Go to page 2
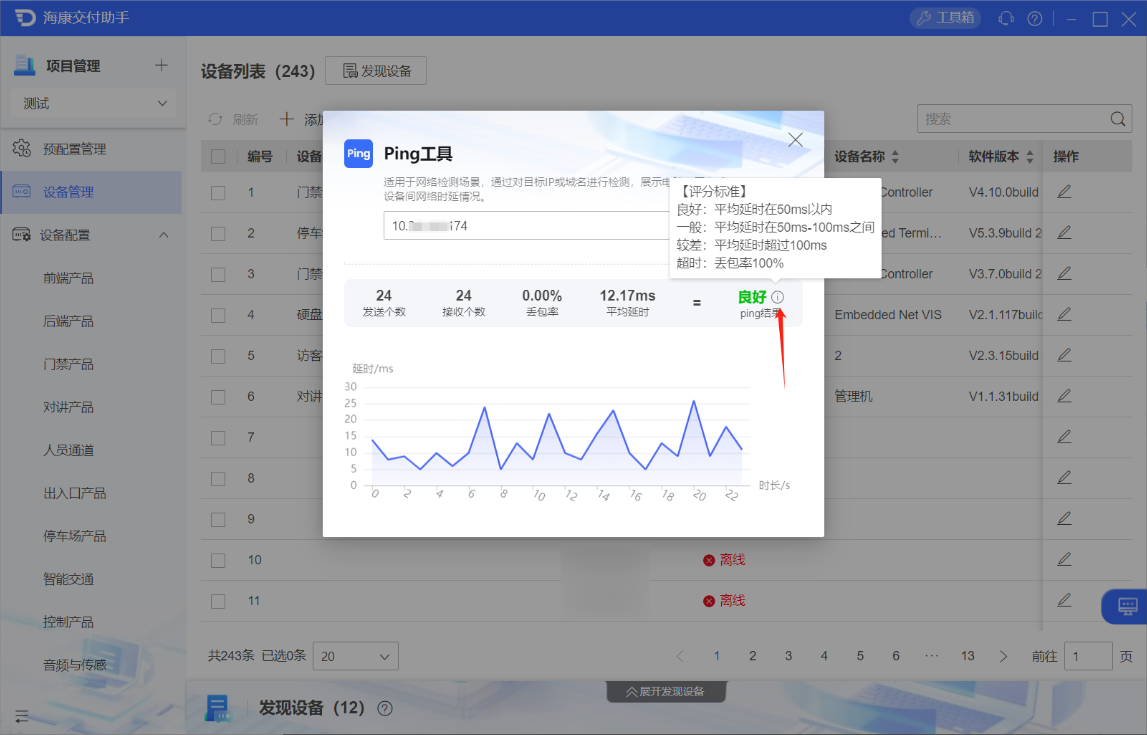The width and height of the screenshot is (1147, 735). (752, 656)
